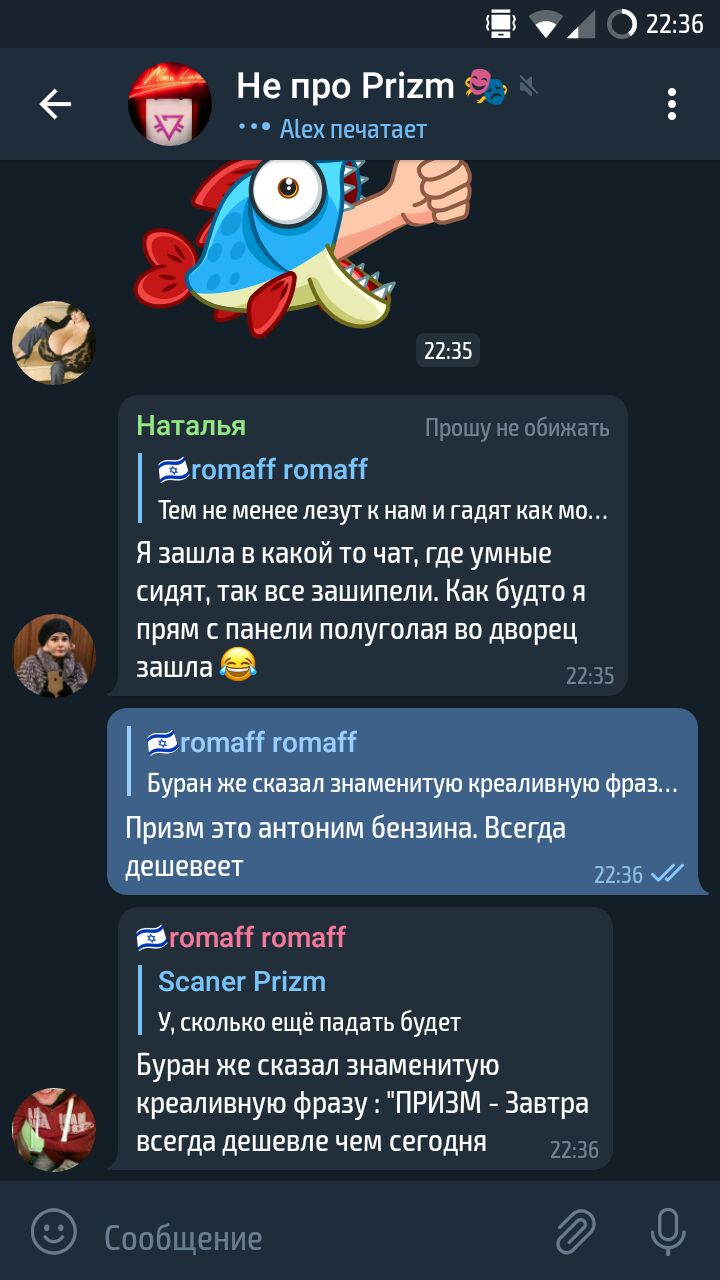Jump to the quoted 'Тем не менее лезут' message
720x1280 pixels.
click(x=373, y=490)
